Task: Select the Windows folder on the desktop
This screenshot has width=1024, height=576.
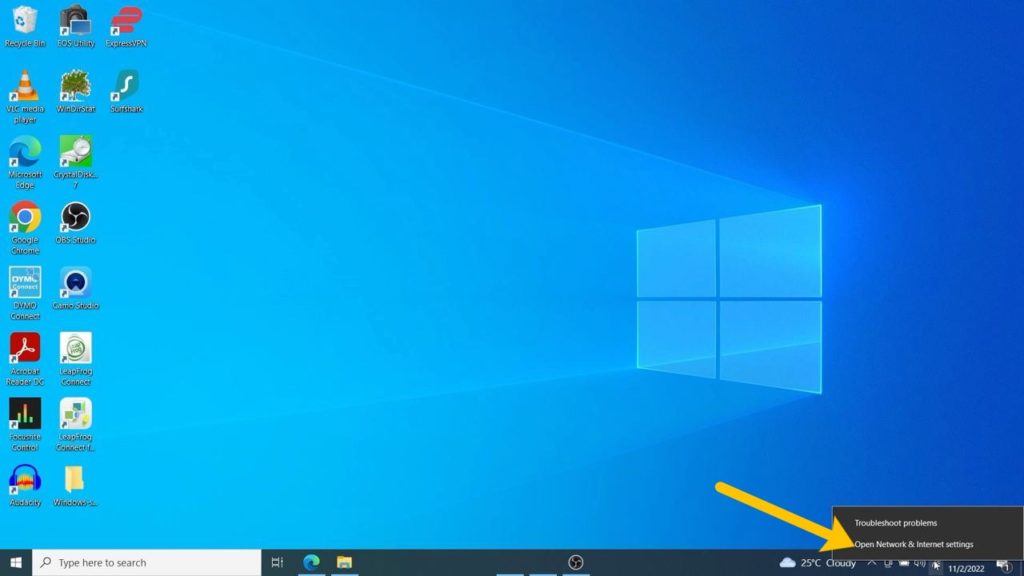Action: (x=76, y=485)
